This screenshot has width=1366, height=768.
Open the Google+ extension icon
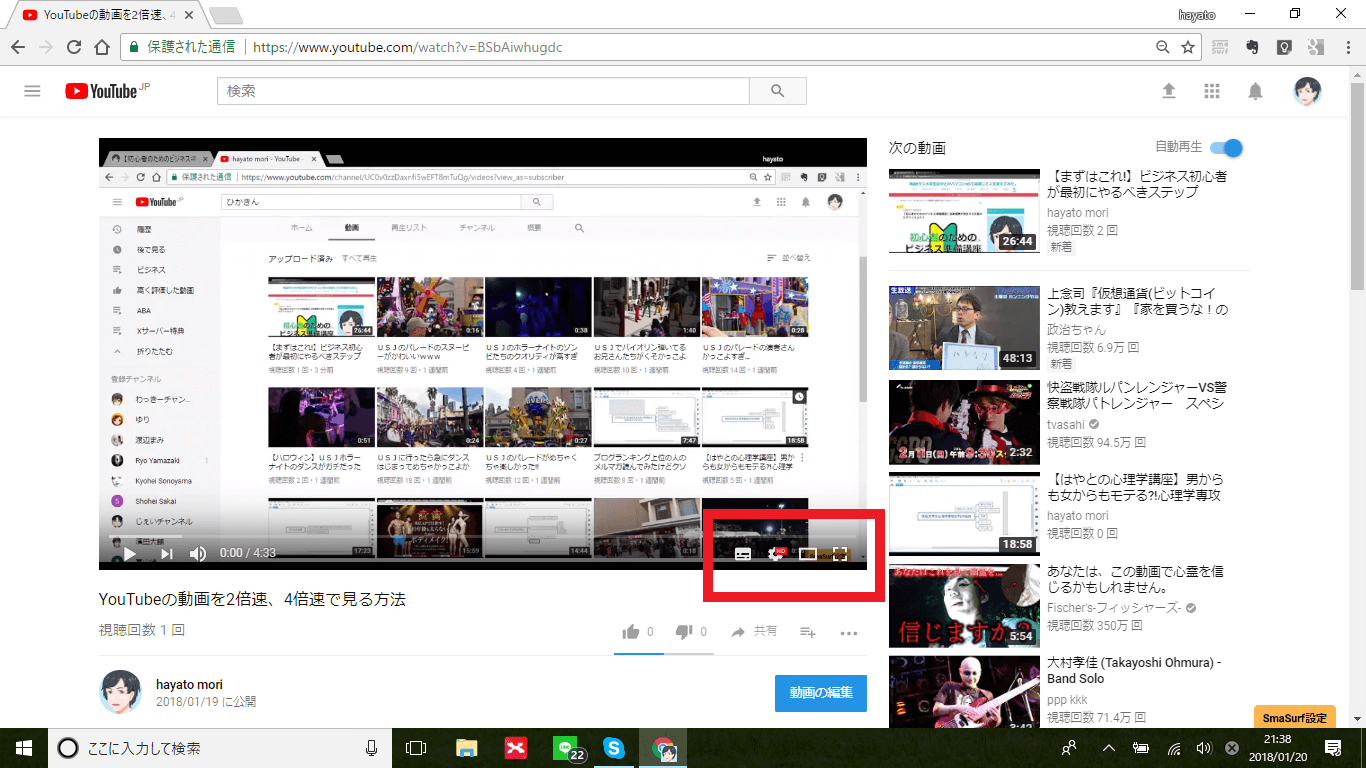tap(1316, 47)
